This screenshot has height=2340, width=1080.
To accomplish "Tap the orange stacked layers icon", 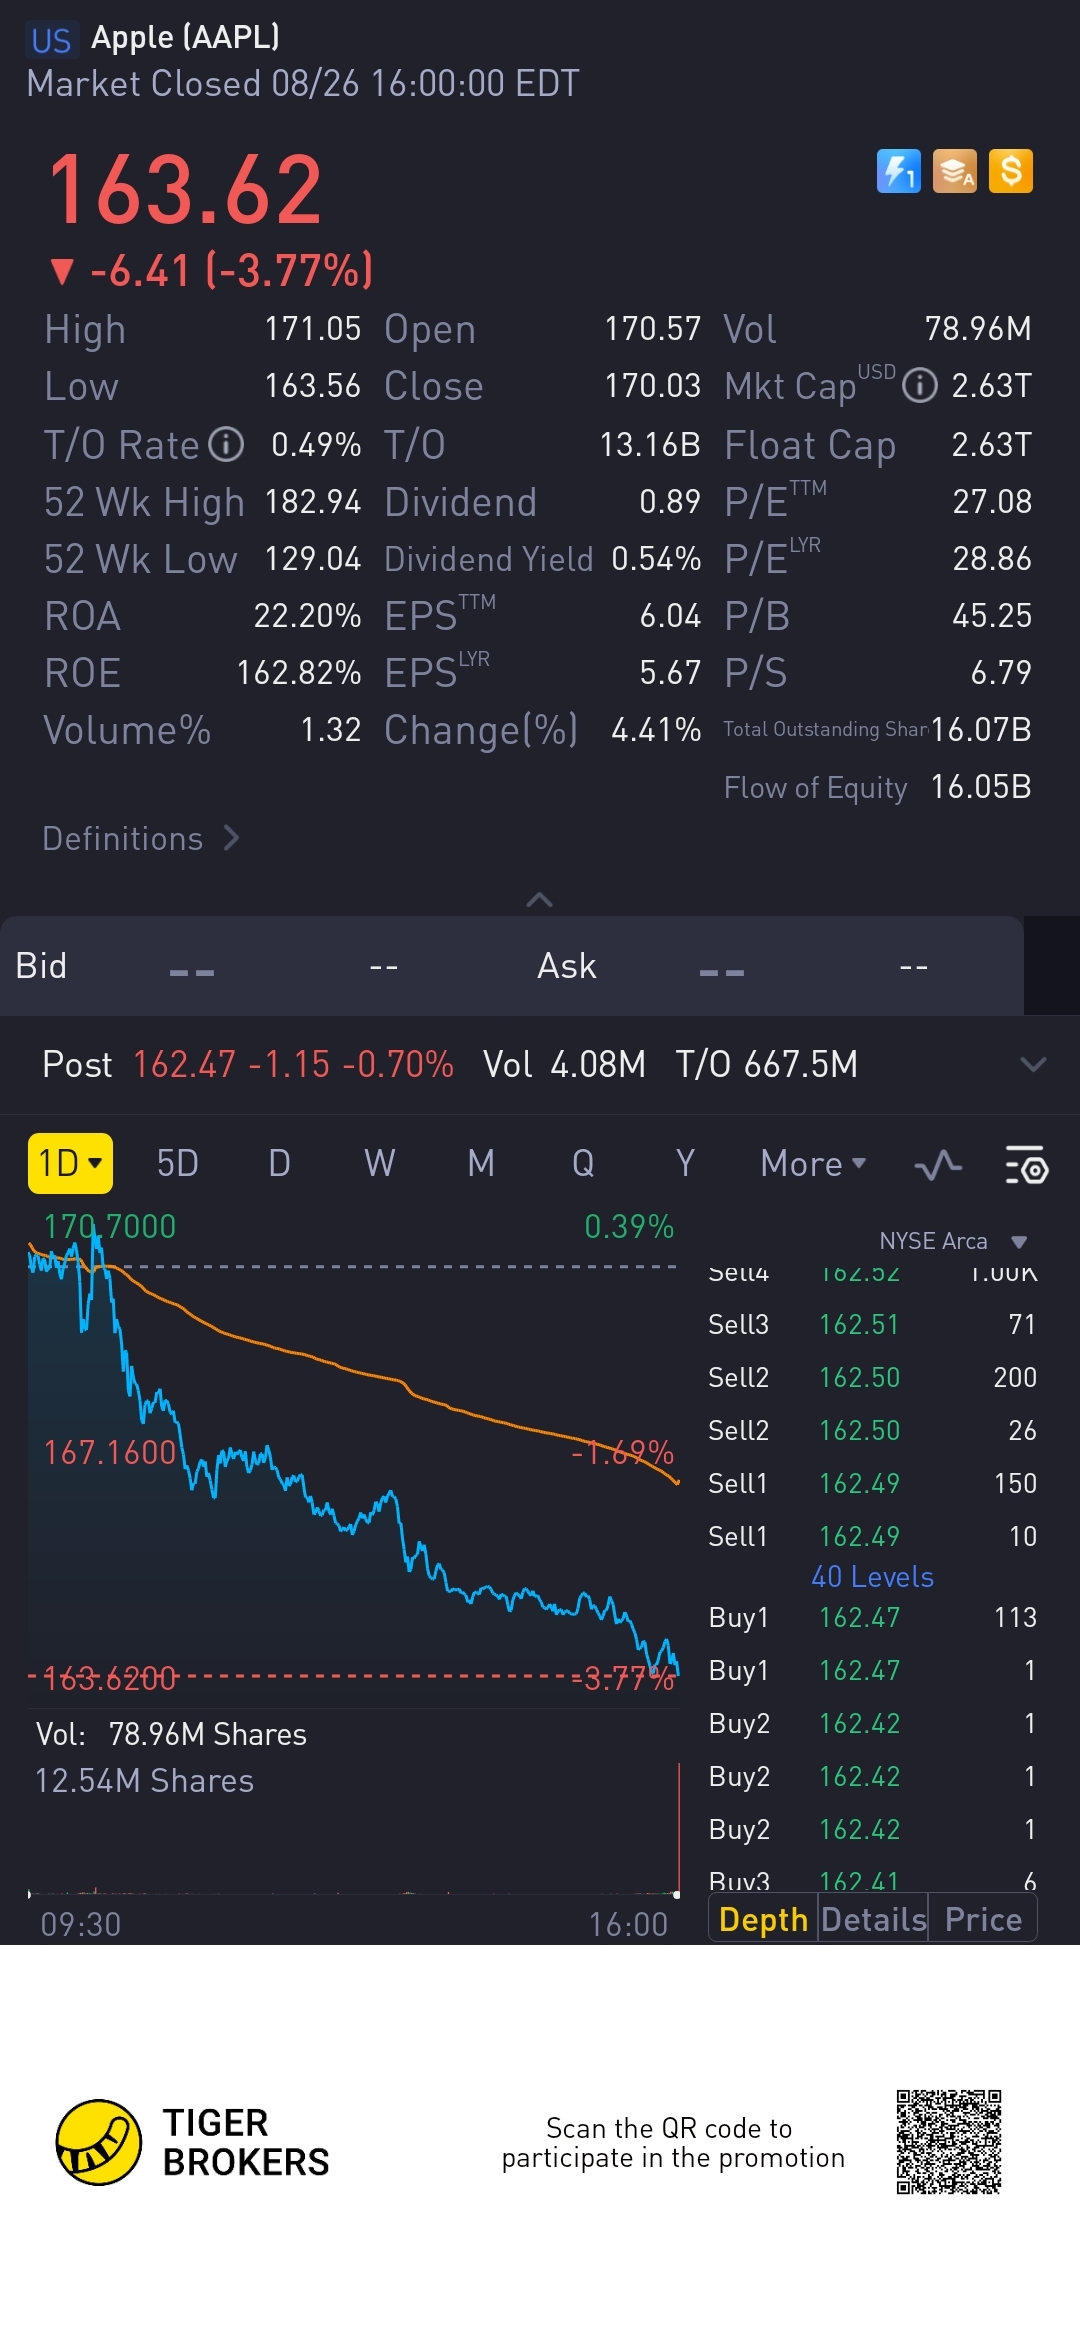I will 955,171.
